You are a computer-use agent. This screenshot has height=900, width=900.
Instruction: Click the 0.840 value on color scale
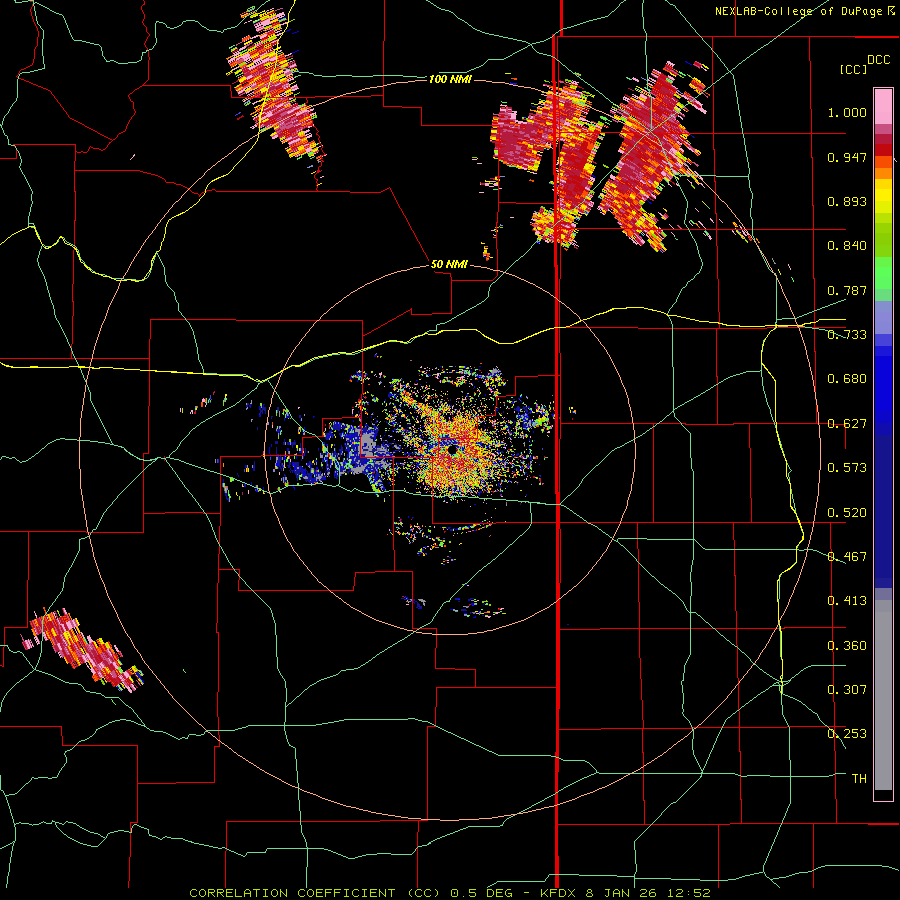(847, 246)
